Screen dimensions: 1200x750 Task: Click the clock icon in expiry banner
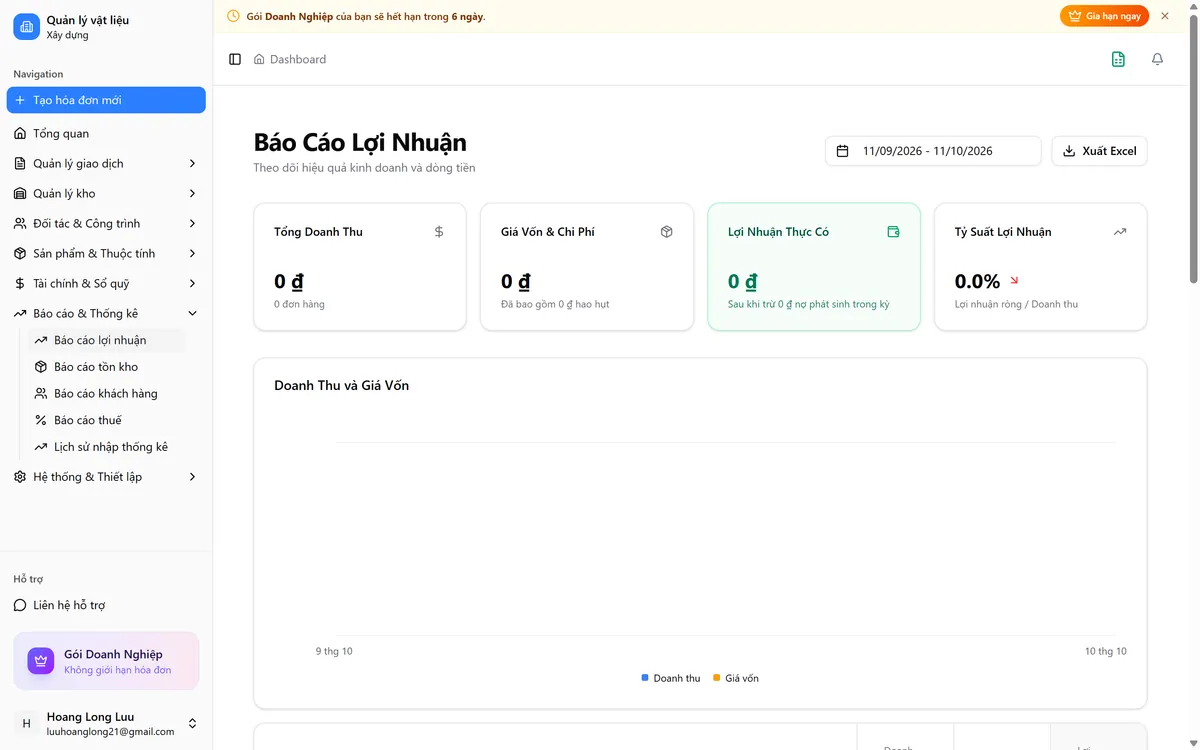point(233,16)
